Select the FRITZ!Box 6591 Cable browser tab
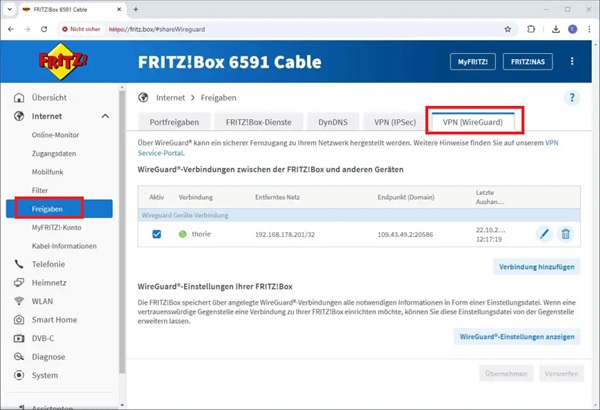 click(x=72, y=10)
